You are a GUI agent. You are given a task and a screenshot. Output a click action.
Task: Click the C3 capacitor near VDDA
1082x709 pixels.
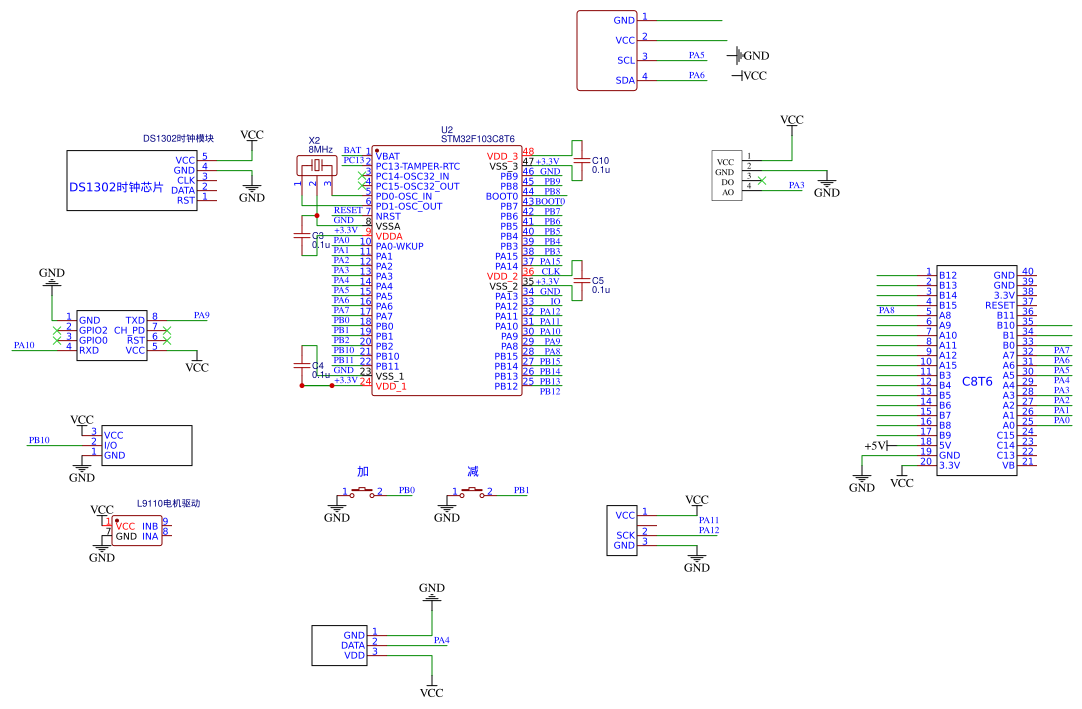[302, 235]
